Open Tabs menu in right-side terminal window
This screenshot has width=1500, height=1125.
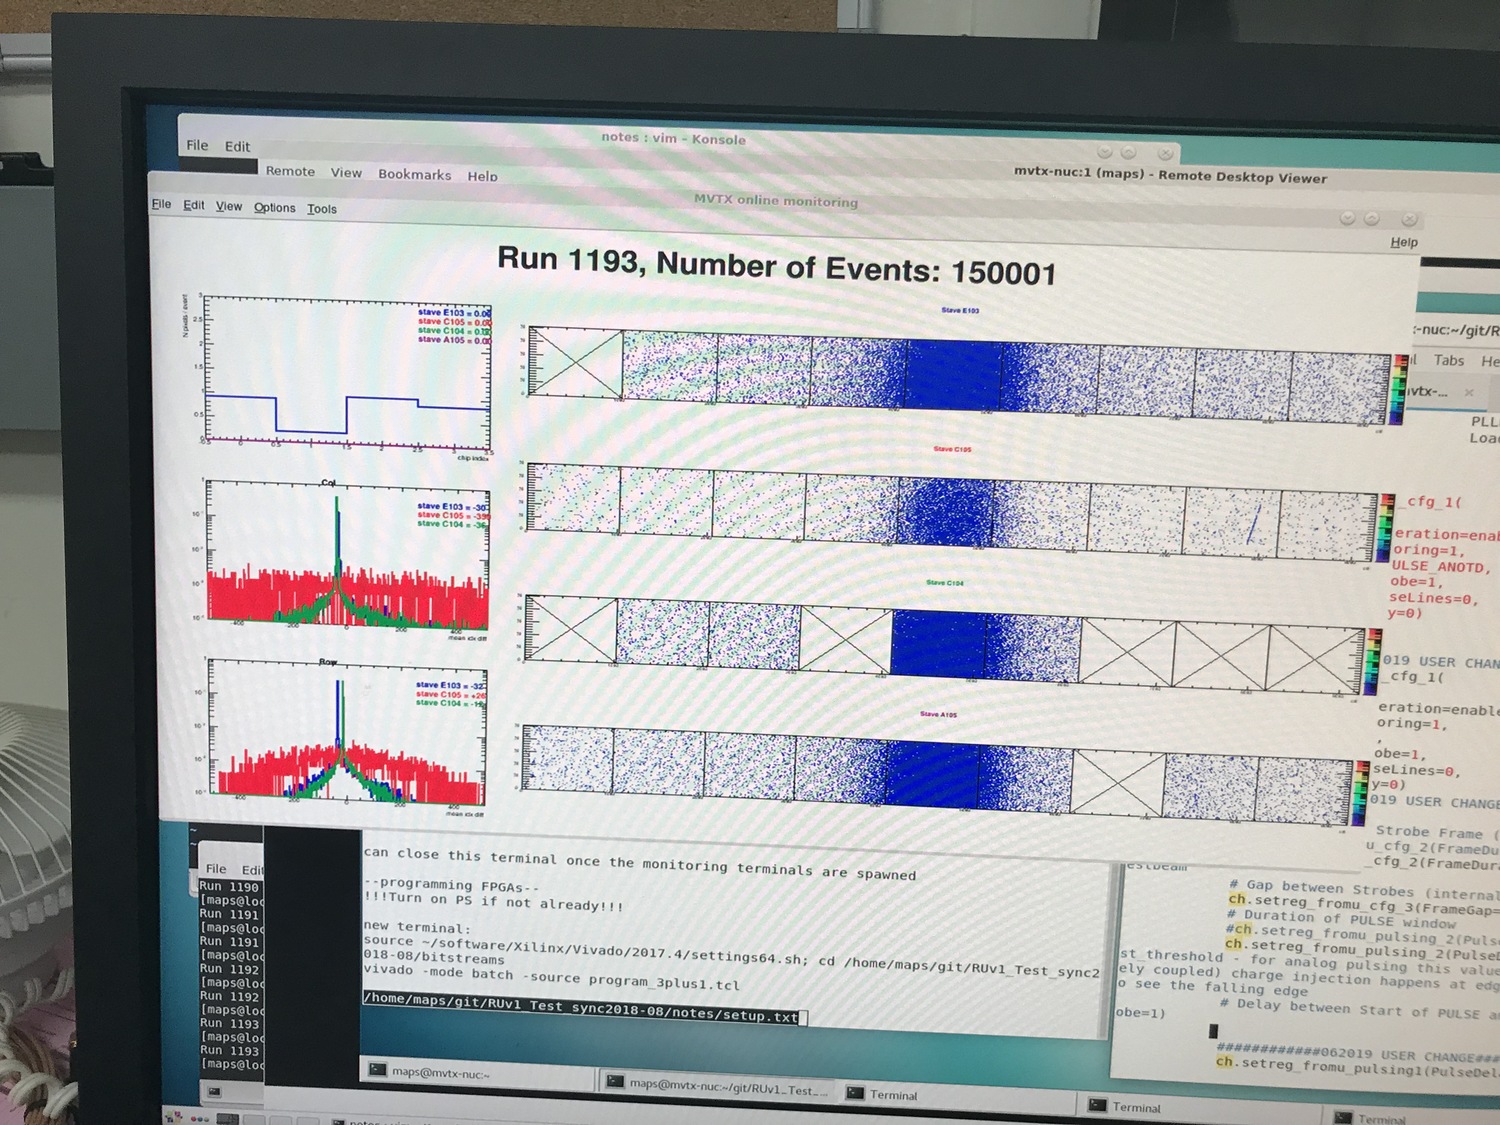point(1449,360)
